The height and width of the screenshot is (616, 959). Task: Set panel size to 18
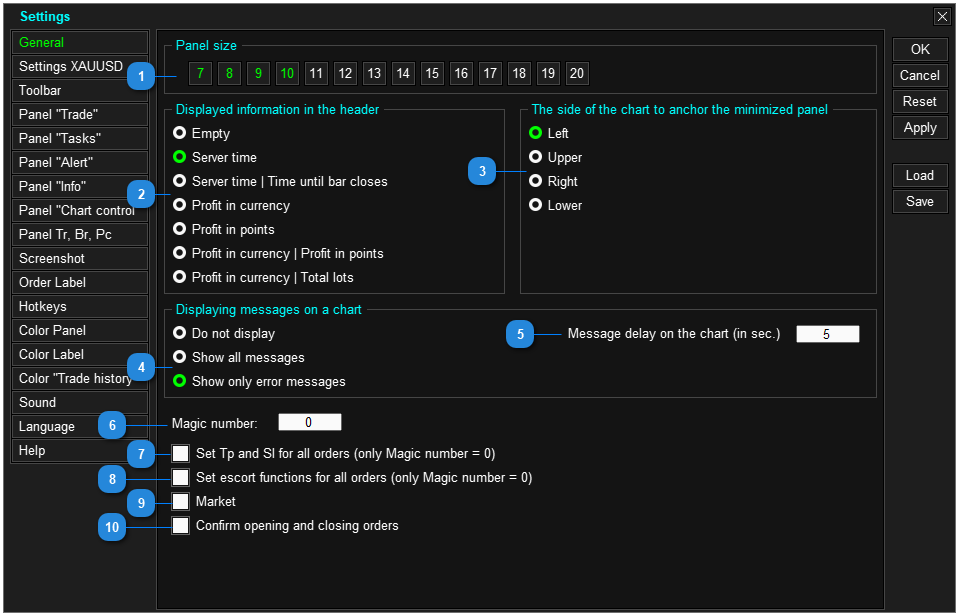[x=519, y=73]
